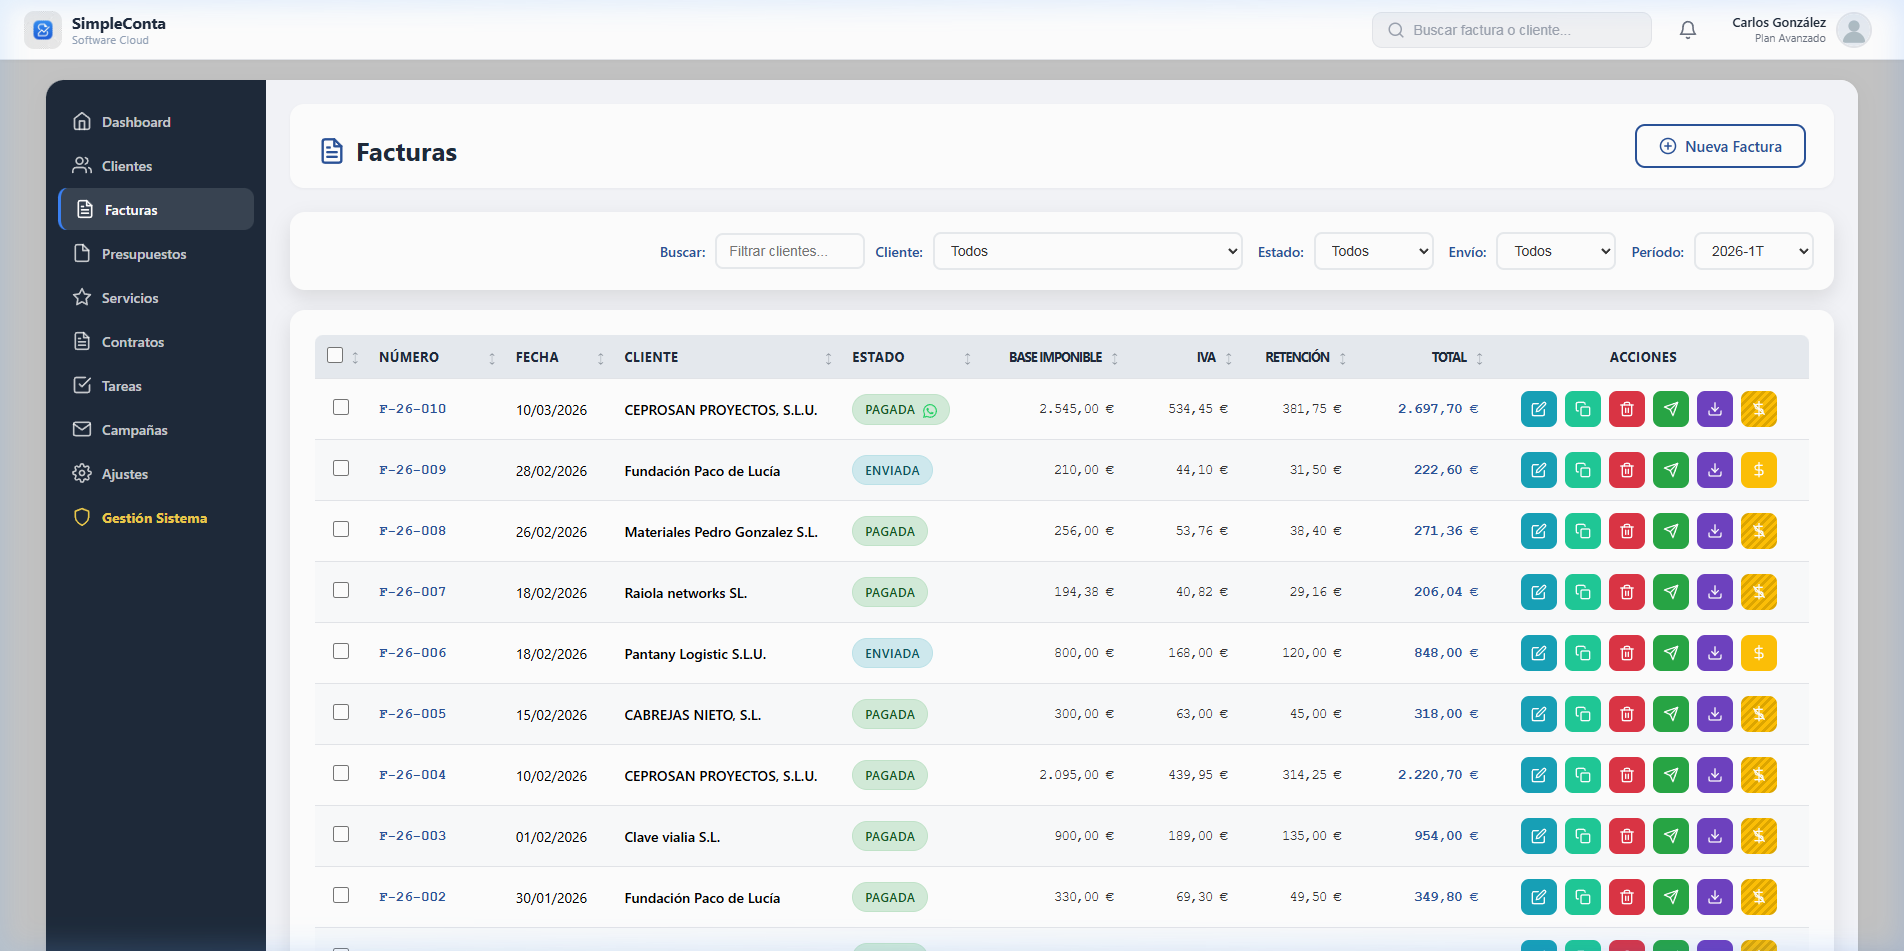1904x951 pixels.
Task: Open invoice number link F-26-004
Action: [x=412, y=775]
